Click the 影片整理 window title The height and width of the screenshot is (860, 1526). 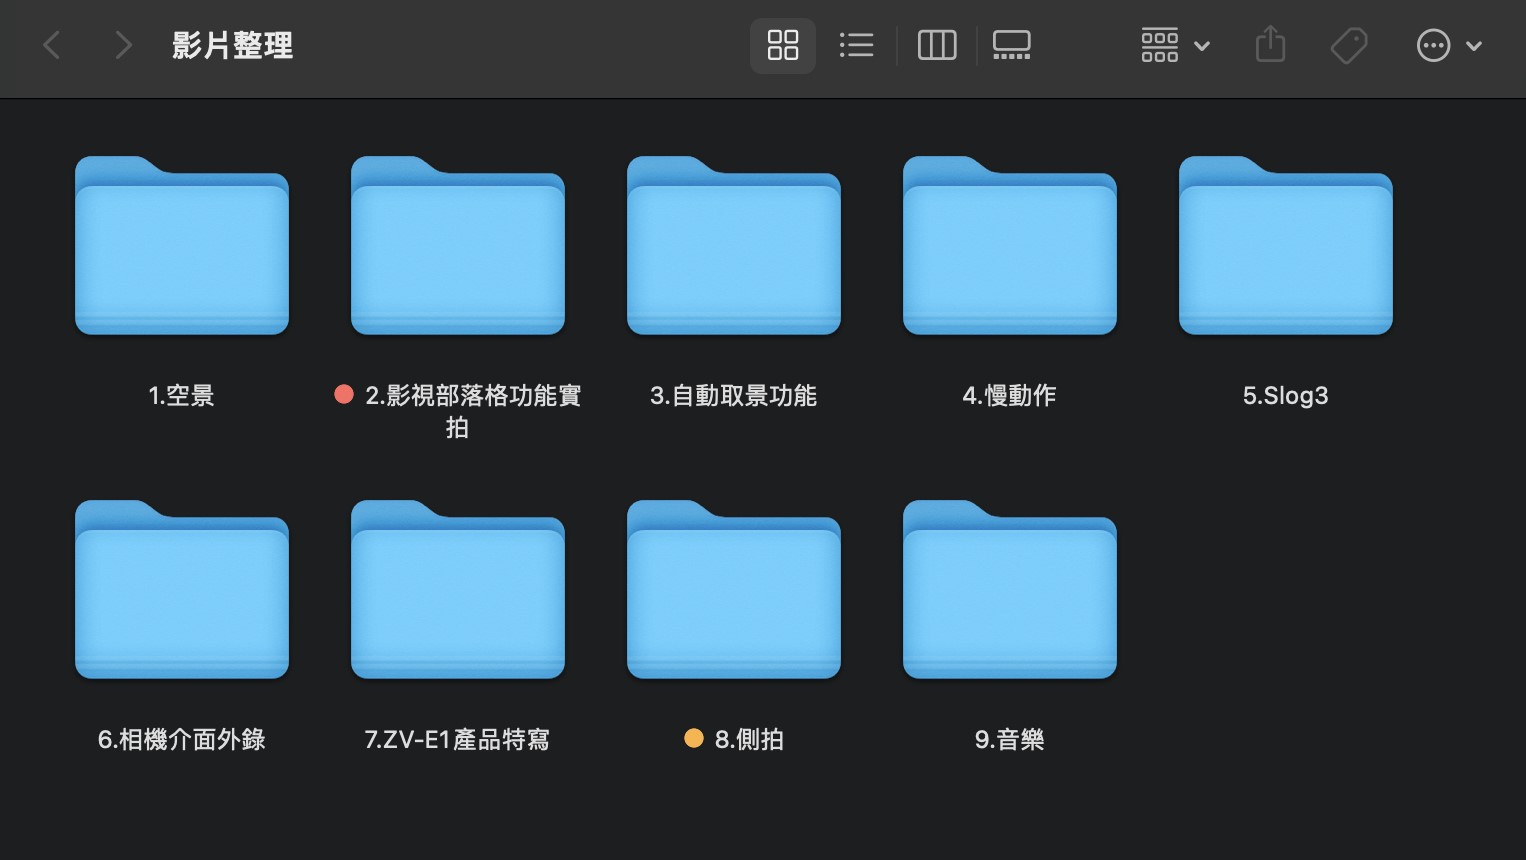tap(232, 45)
